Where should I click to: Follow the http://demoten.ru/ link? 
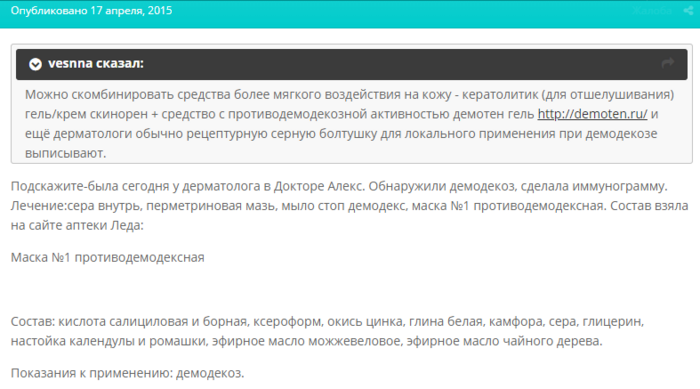[592, 114]
